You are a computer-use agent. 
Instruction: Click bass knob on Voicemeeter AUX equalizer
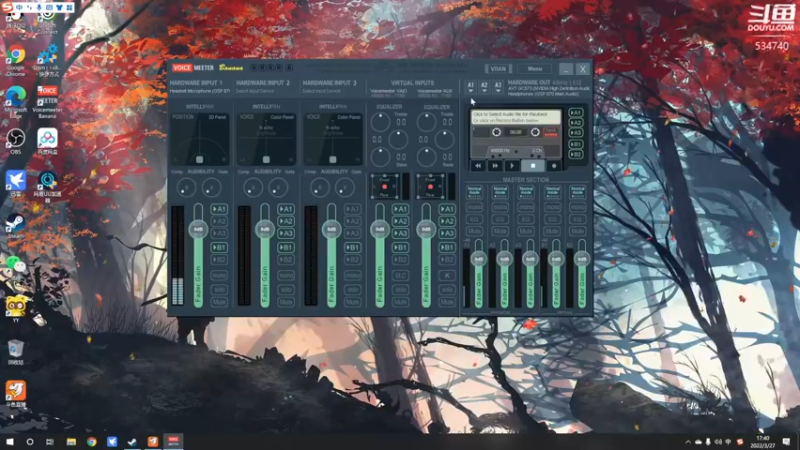(427, 157)
